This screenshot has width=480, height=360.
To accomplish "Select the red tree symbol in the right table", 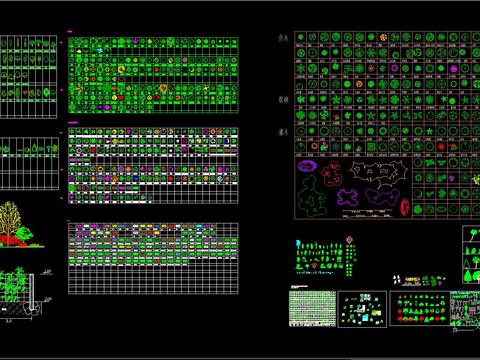I will pyautogui.click(x=441, y=146).
